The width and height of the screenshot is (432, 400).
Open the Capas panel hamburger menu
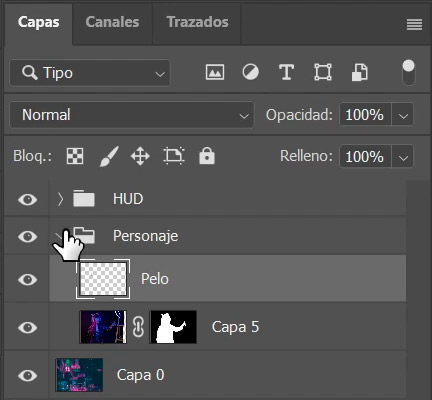click(x=414, y=25)
